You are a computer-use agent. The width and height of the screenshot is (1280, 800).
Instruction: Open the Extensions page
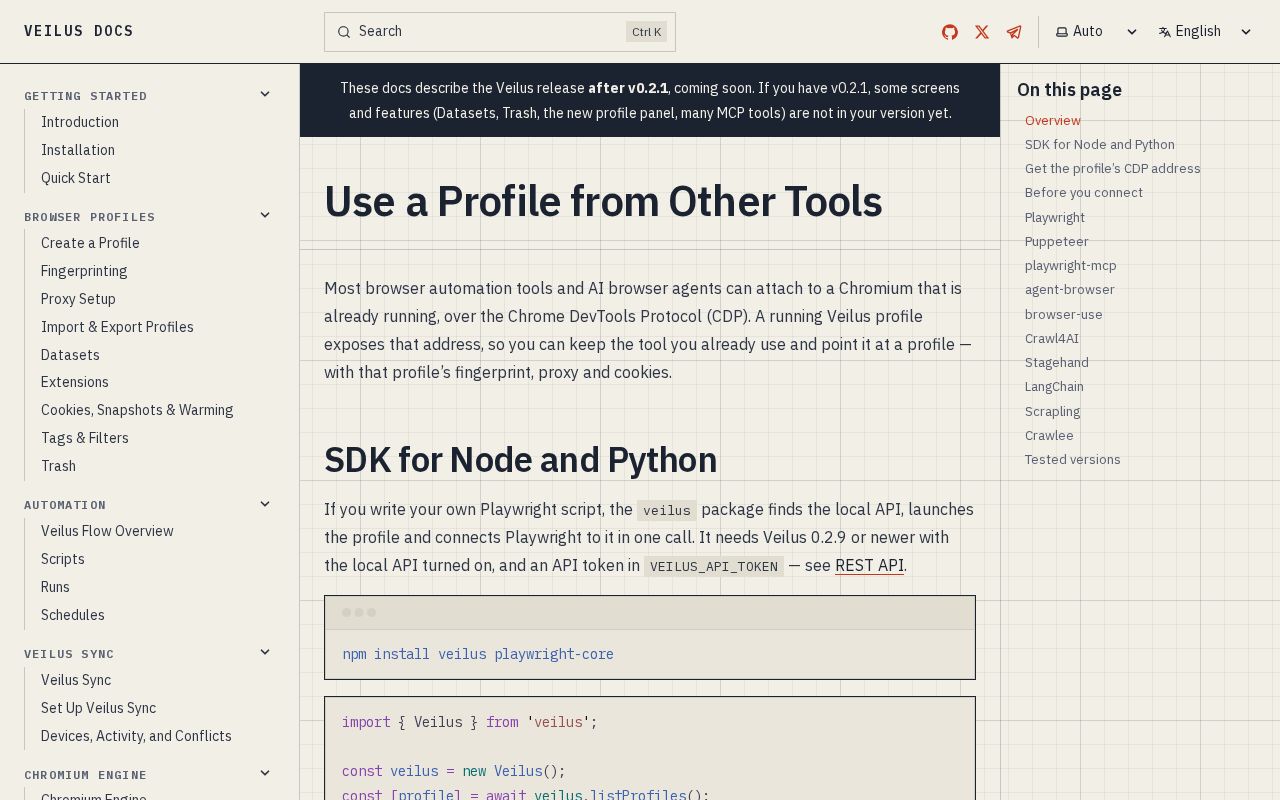(x=75, y=382)
